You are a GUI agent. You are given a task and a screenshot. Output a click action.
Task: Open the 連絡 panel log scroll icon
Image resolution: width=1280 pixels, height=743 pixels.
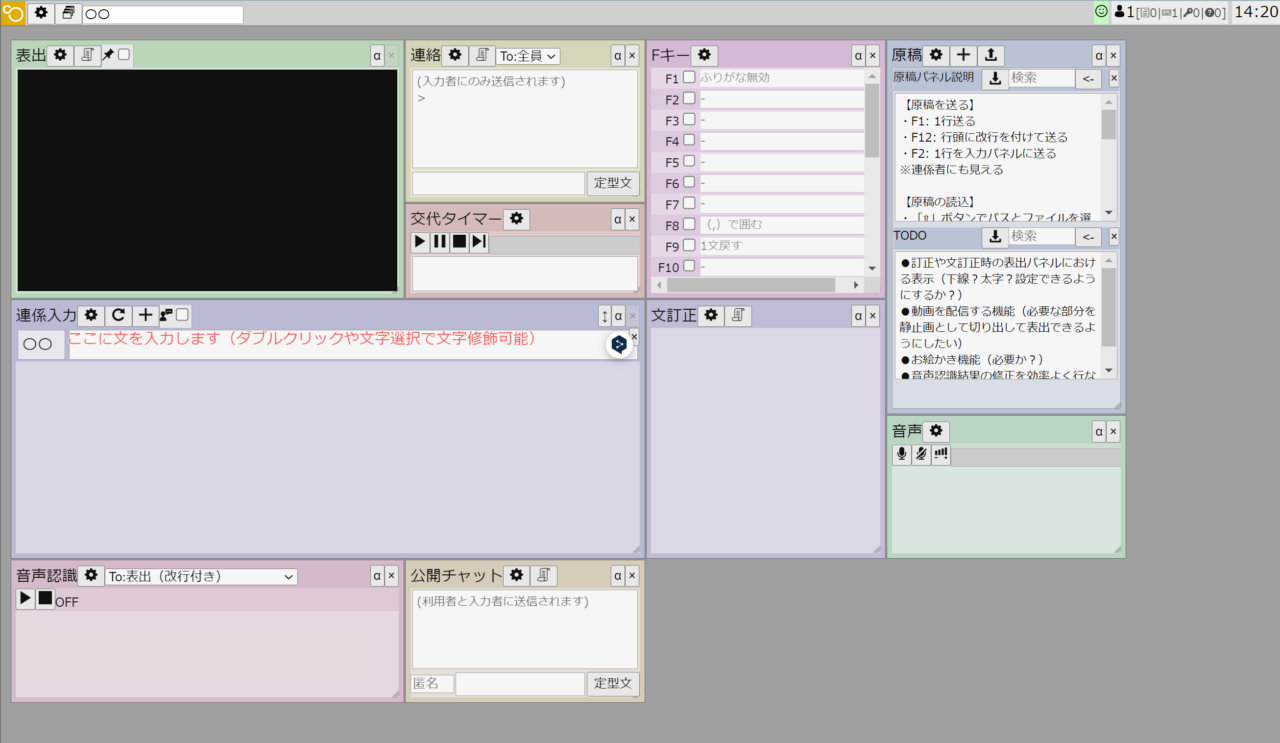(x=482, y=55)
